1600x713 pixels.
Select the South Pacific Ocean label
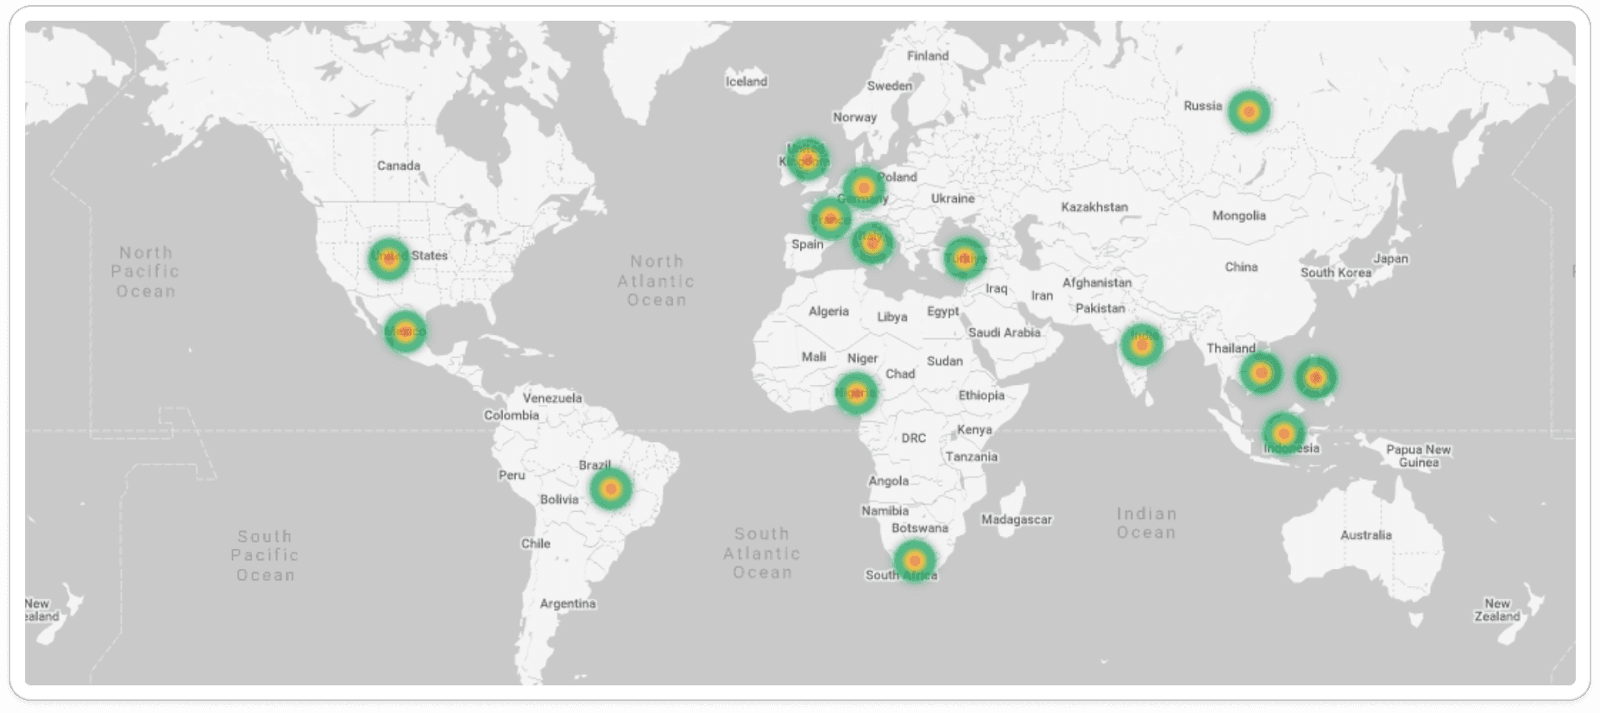click(x=265, y=556)
